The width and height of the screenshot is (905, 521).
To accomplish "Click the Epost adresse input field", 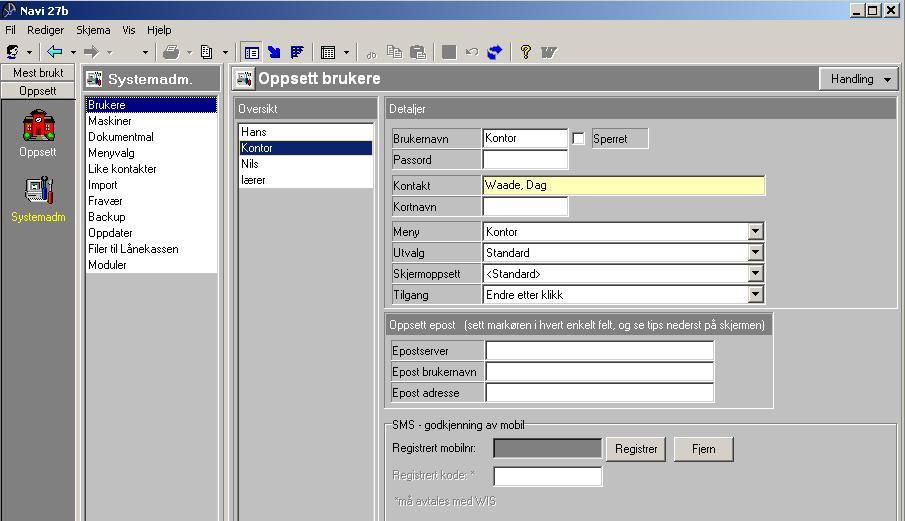I will tap(600, 393).
